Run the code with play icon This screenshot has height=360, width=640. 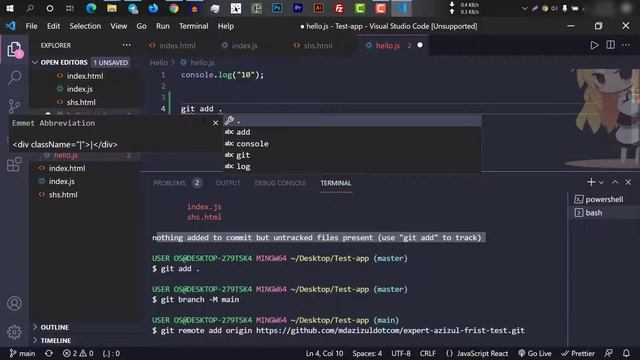click(594, 45)
